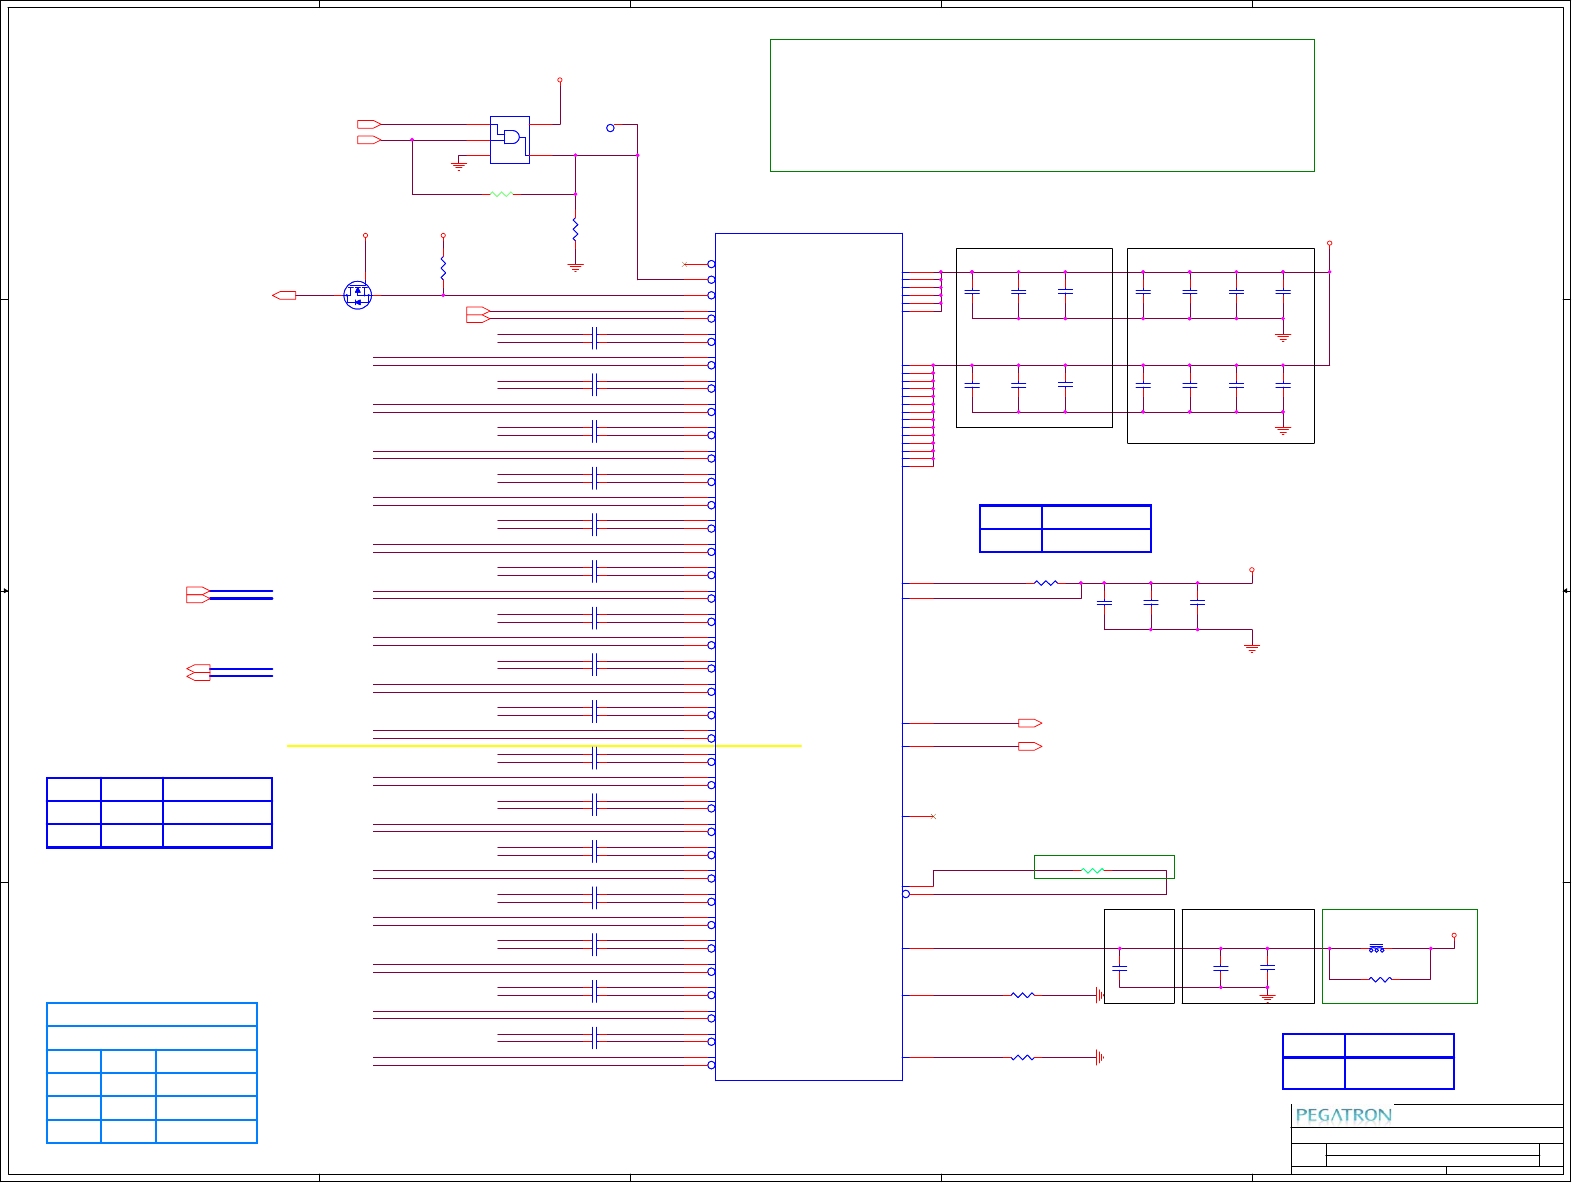Click the off-page connector left of the MOSFET
Image resolution: width=1572 pixels, height=1183 pixels.
pos(284,295)
